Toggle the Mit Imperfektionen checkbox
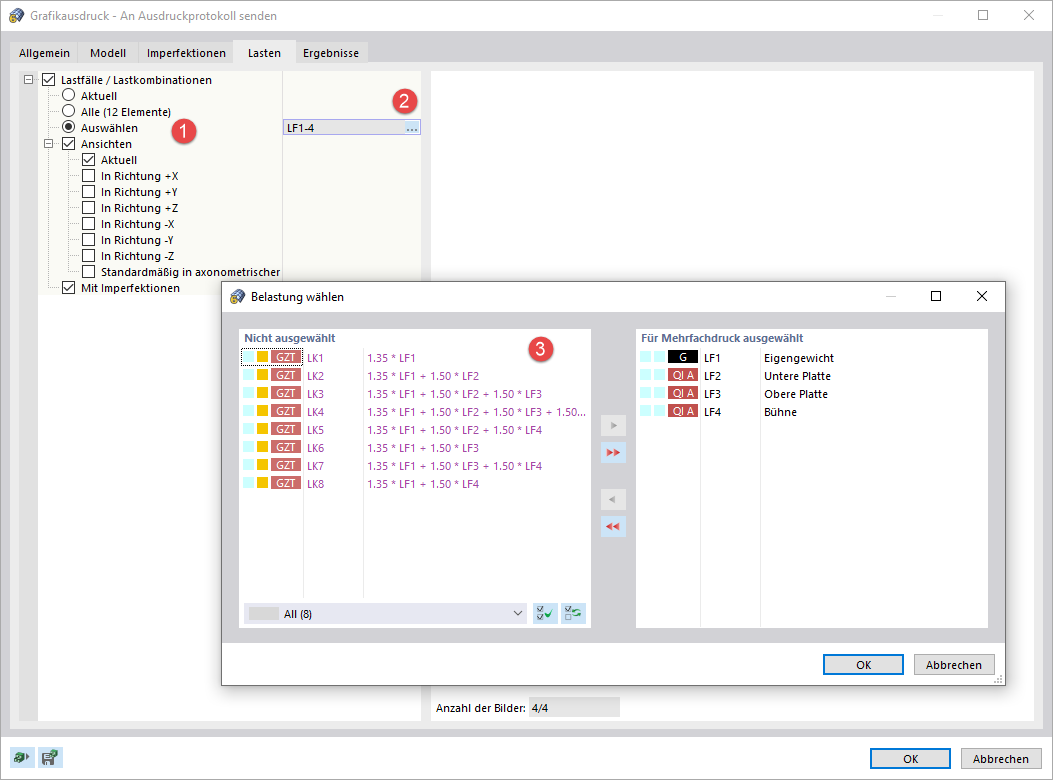Image resolution: width=1053 pixels, height=780 pixels. [x=68, y=288]
